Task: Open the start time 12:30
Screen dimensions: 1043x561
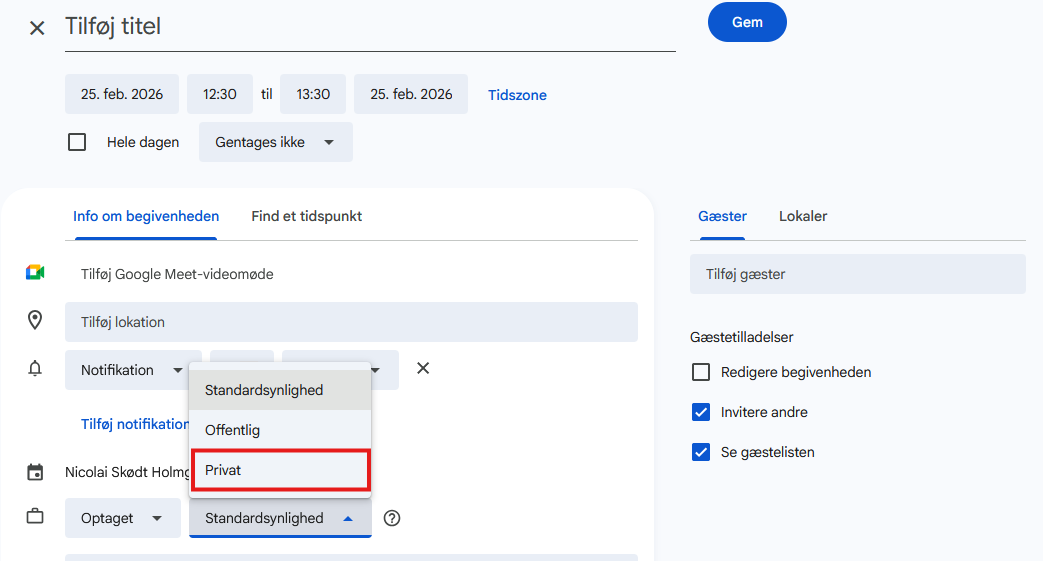Action: point(220,94)
